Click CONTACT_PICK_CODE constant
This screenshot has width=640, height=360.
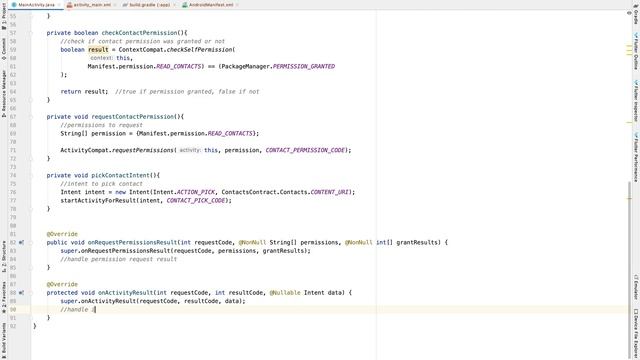click(x=196, y=200)
